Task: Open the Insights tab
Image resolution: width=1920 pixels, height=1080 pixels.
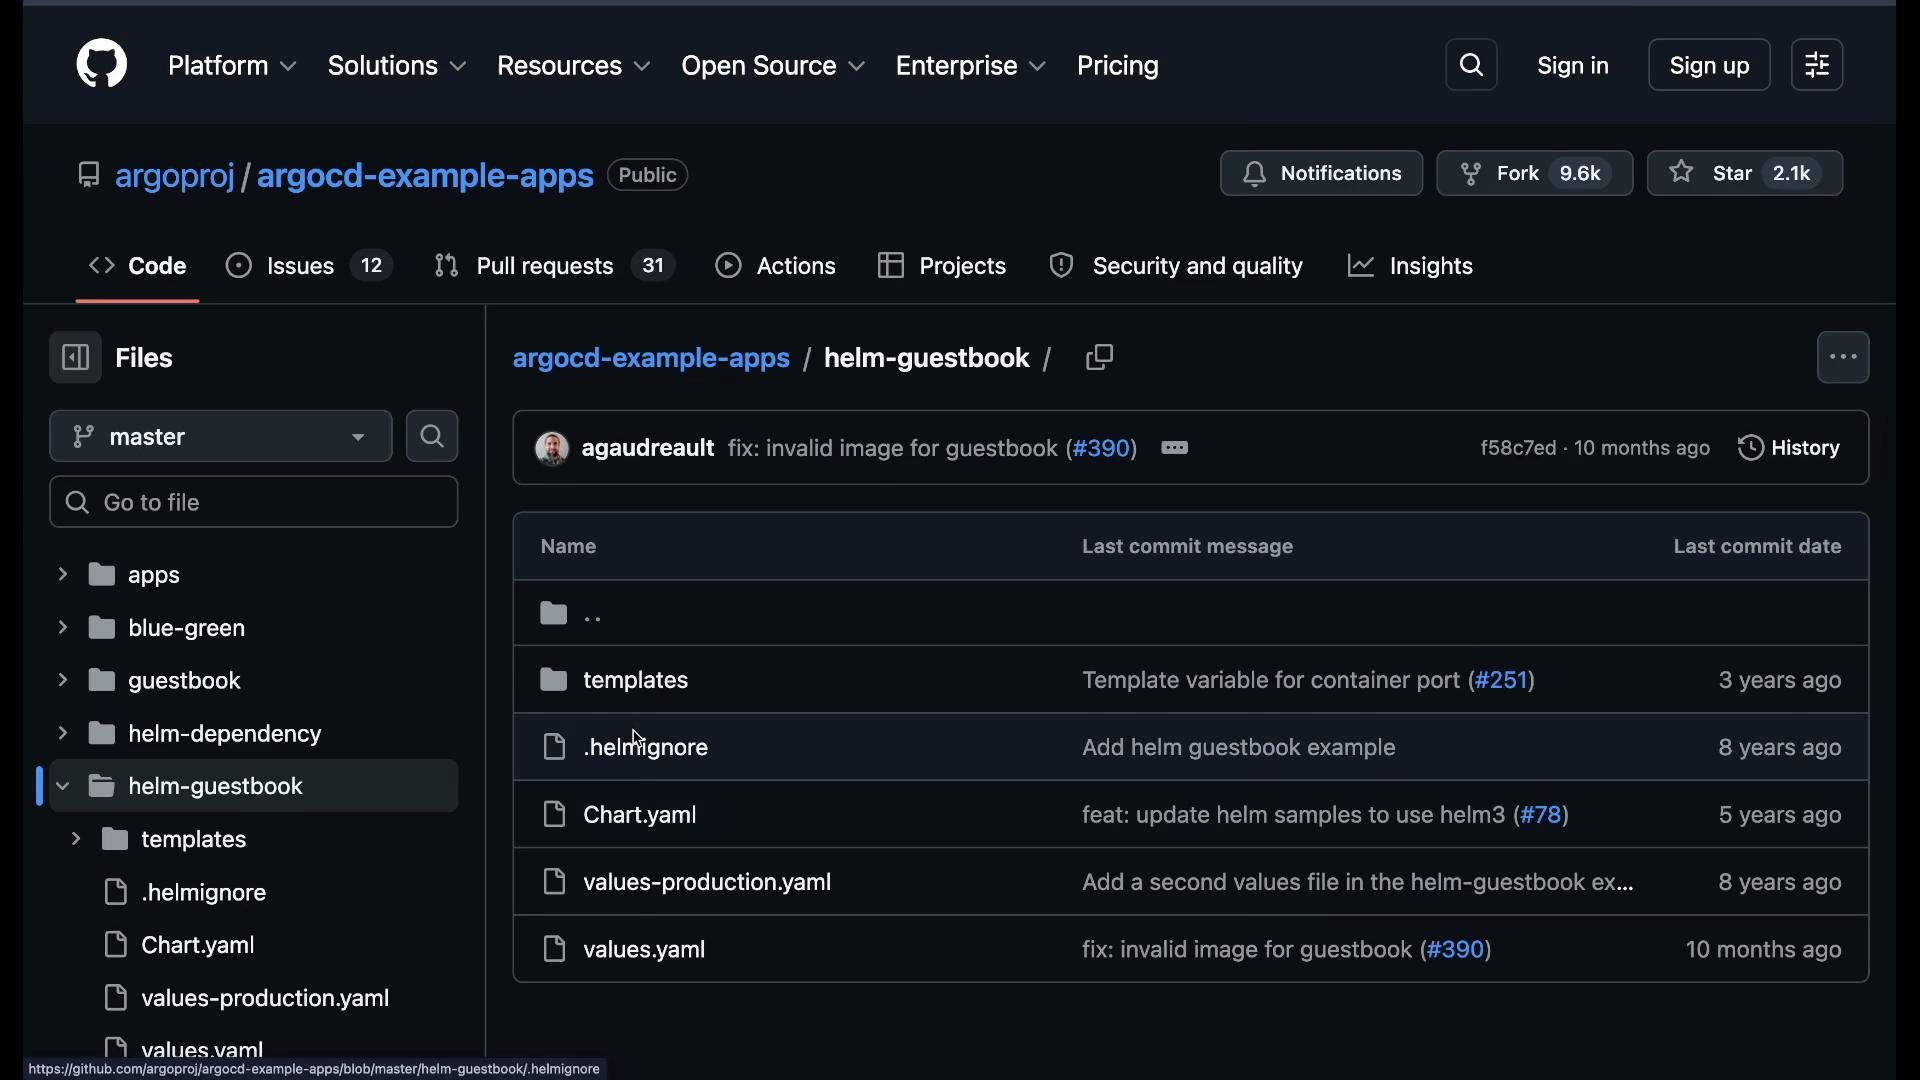Action: [x=1411, y=266]
